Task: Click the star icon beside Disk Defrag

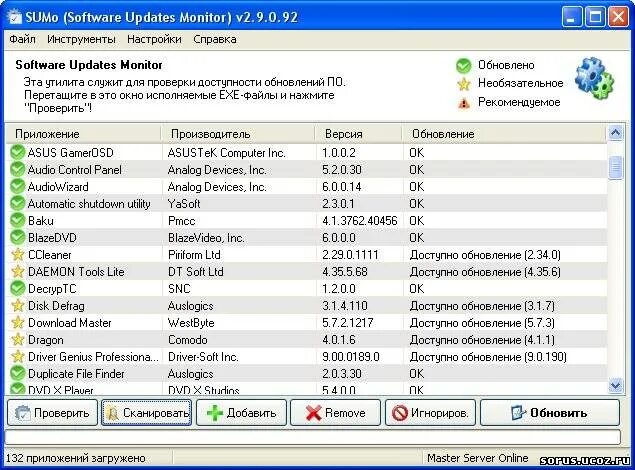Action: [x=17, y=306]
